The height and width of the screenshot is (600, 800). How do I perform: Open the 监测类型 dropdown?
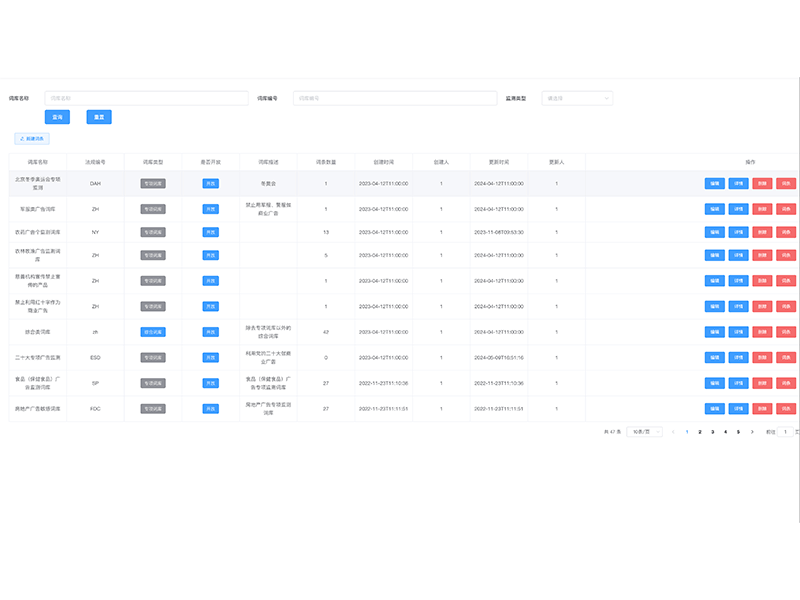coord(577,98)
